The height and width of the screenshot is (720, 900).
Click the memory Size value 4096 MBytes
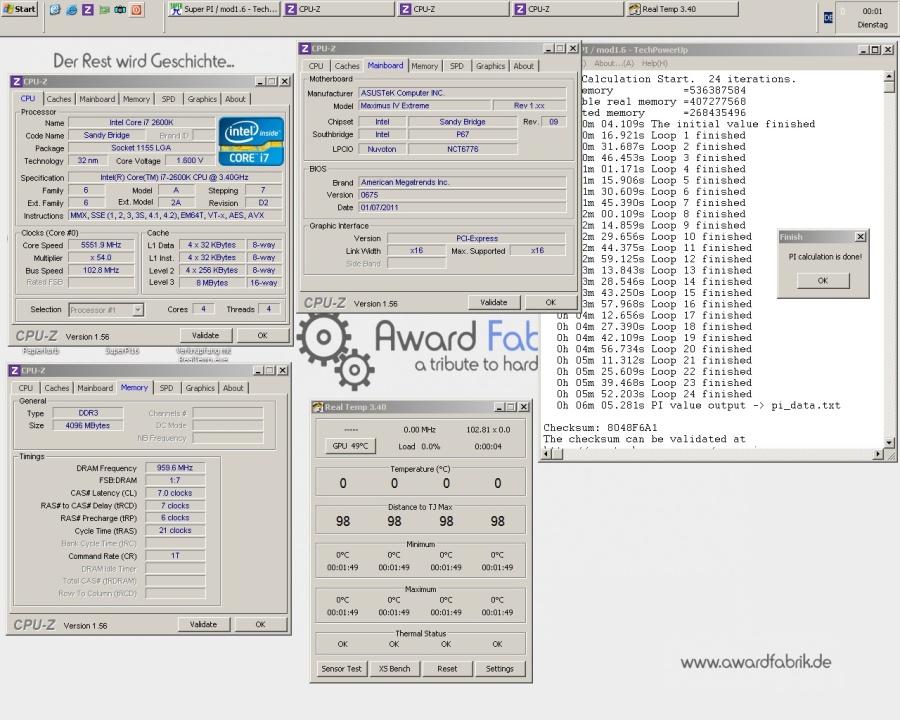tap(88, 425)
